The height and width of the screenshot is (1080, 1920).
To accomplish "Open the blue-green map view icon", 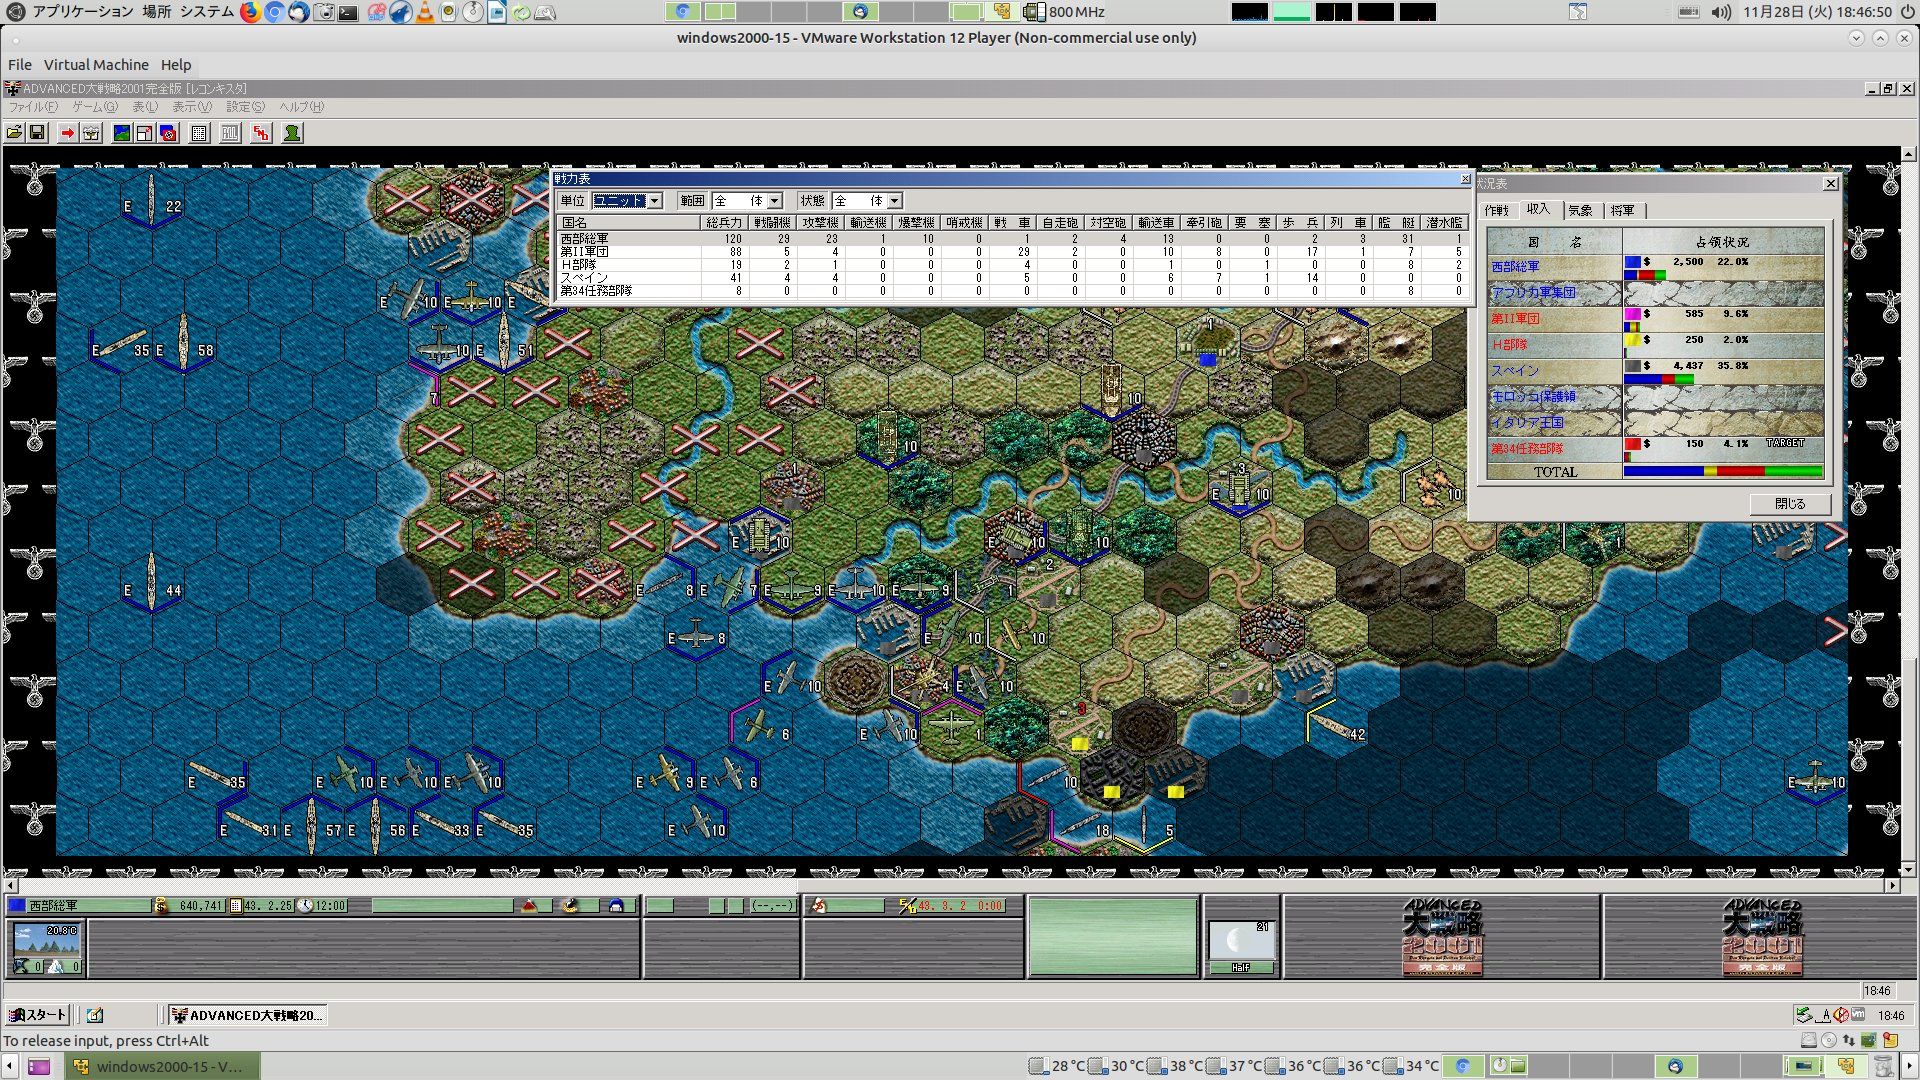I will pos(121,133).
